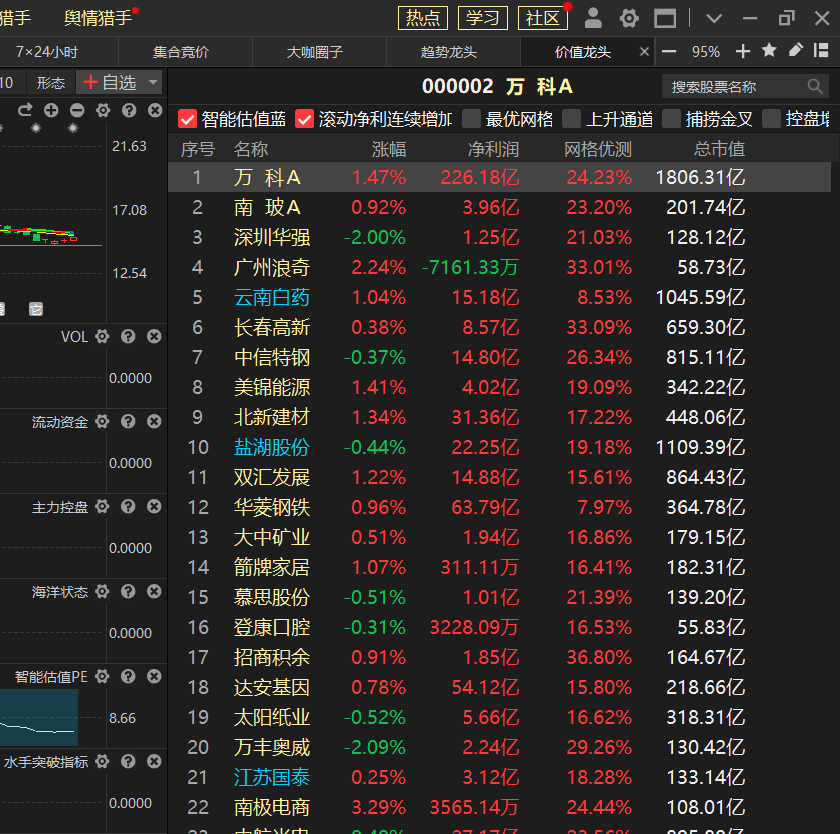Viewport: 840px width, 834px height.
Task: Expand the title bar chevron menu
Action: [714, 18]
